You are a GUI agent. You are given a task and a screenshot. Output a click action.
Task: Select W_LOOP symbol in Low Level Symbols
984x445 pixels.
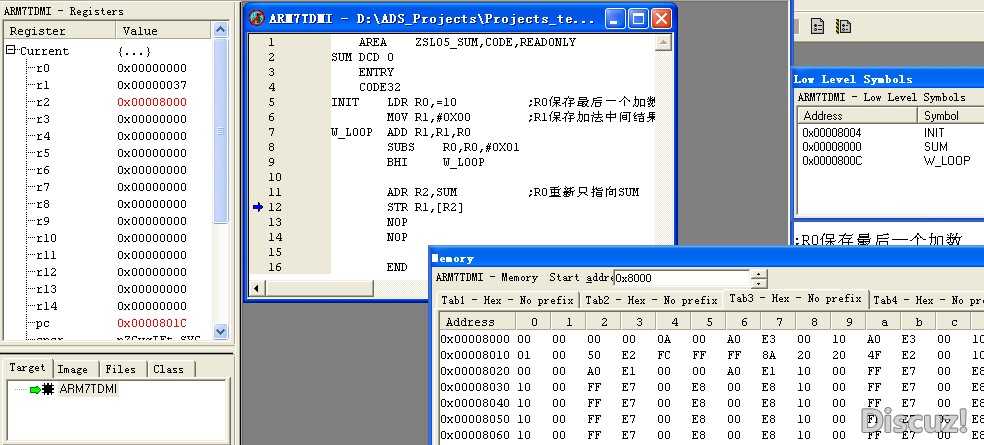(x=947, y=160)
